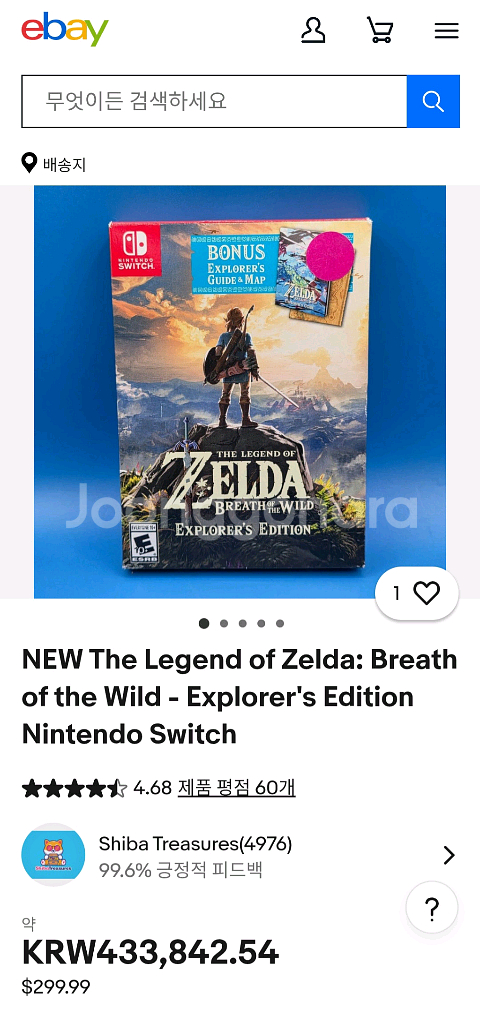Open Shiba Treasures(4976) seller name
480x1024 pixels.
pos(195,844)
